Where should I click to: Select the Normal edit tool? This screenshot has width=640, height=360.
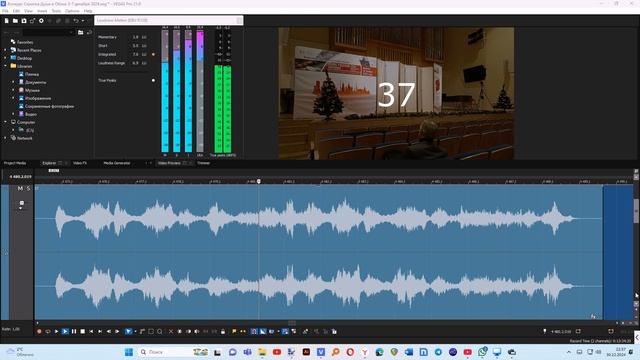[x=128, y=331]
